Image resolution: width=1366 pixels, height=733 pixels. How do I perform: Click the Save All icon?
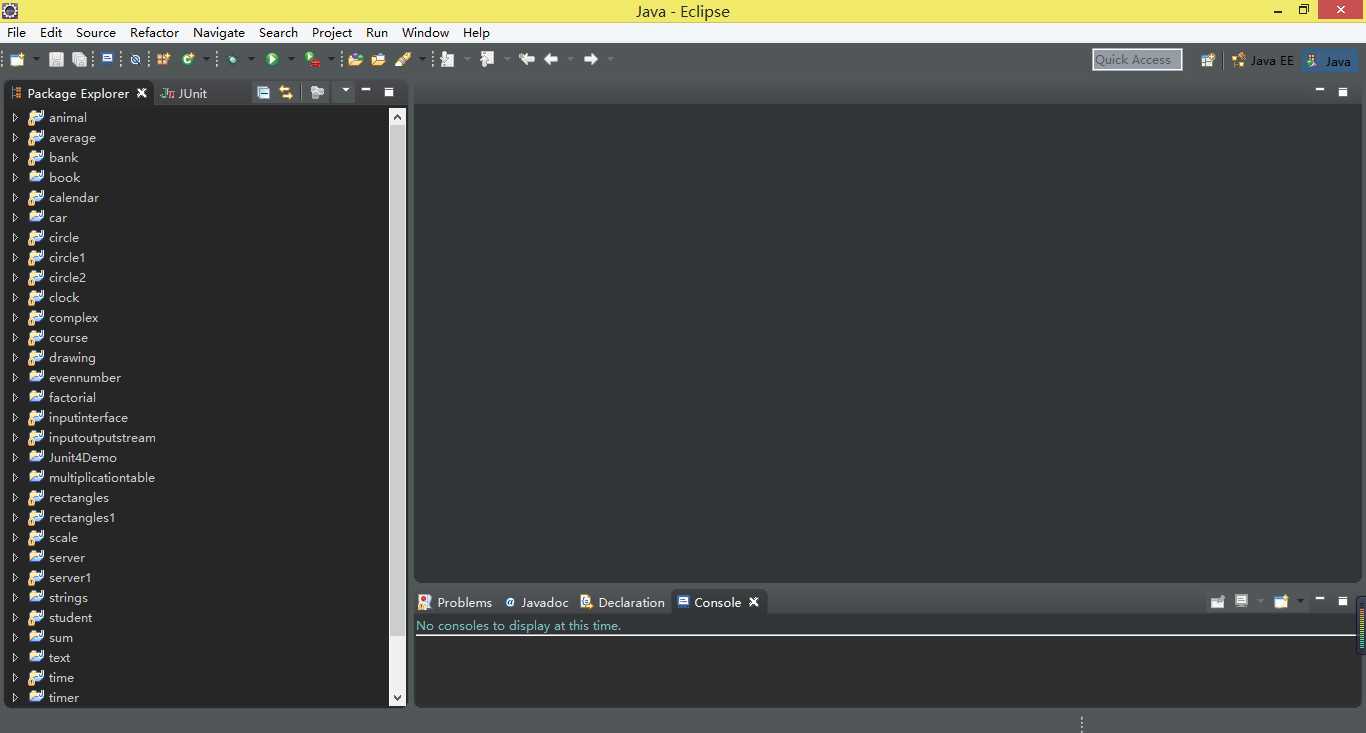pyautogui.click(x=79, y=60)
